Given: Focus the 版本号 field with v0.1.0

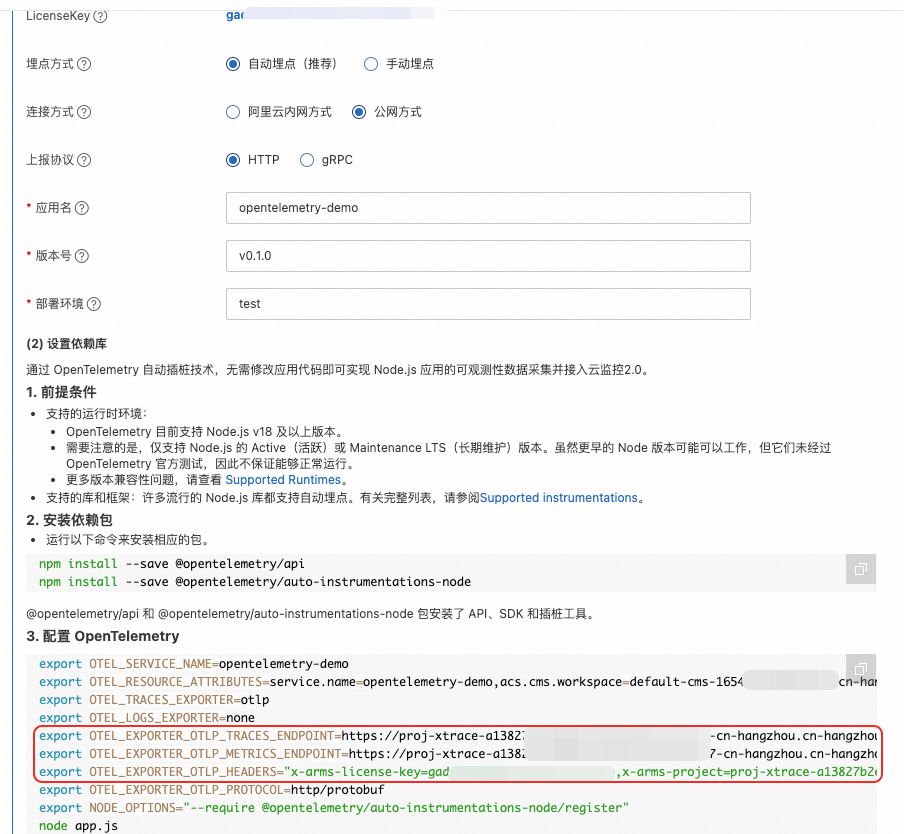Looking at the screenshot, I should pos(488,256).
